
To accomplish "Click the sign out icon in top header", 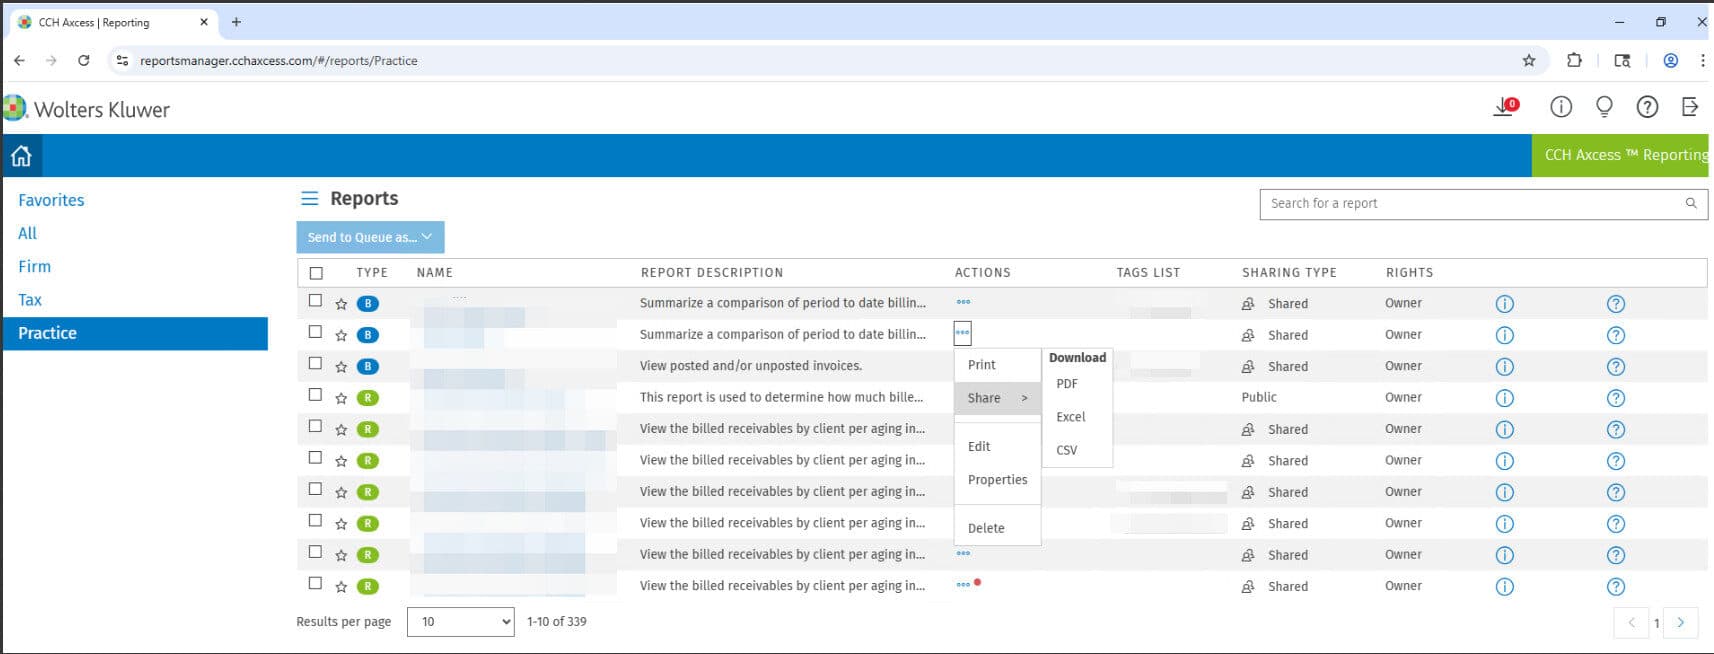I will tap(1690, 107).
